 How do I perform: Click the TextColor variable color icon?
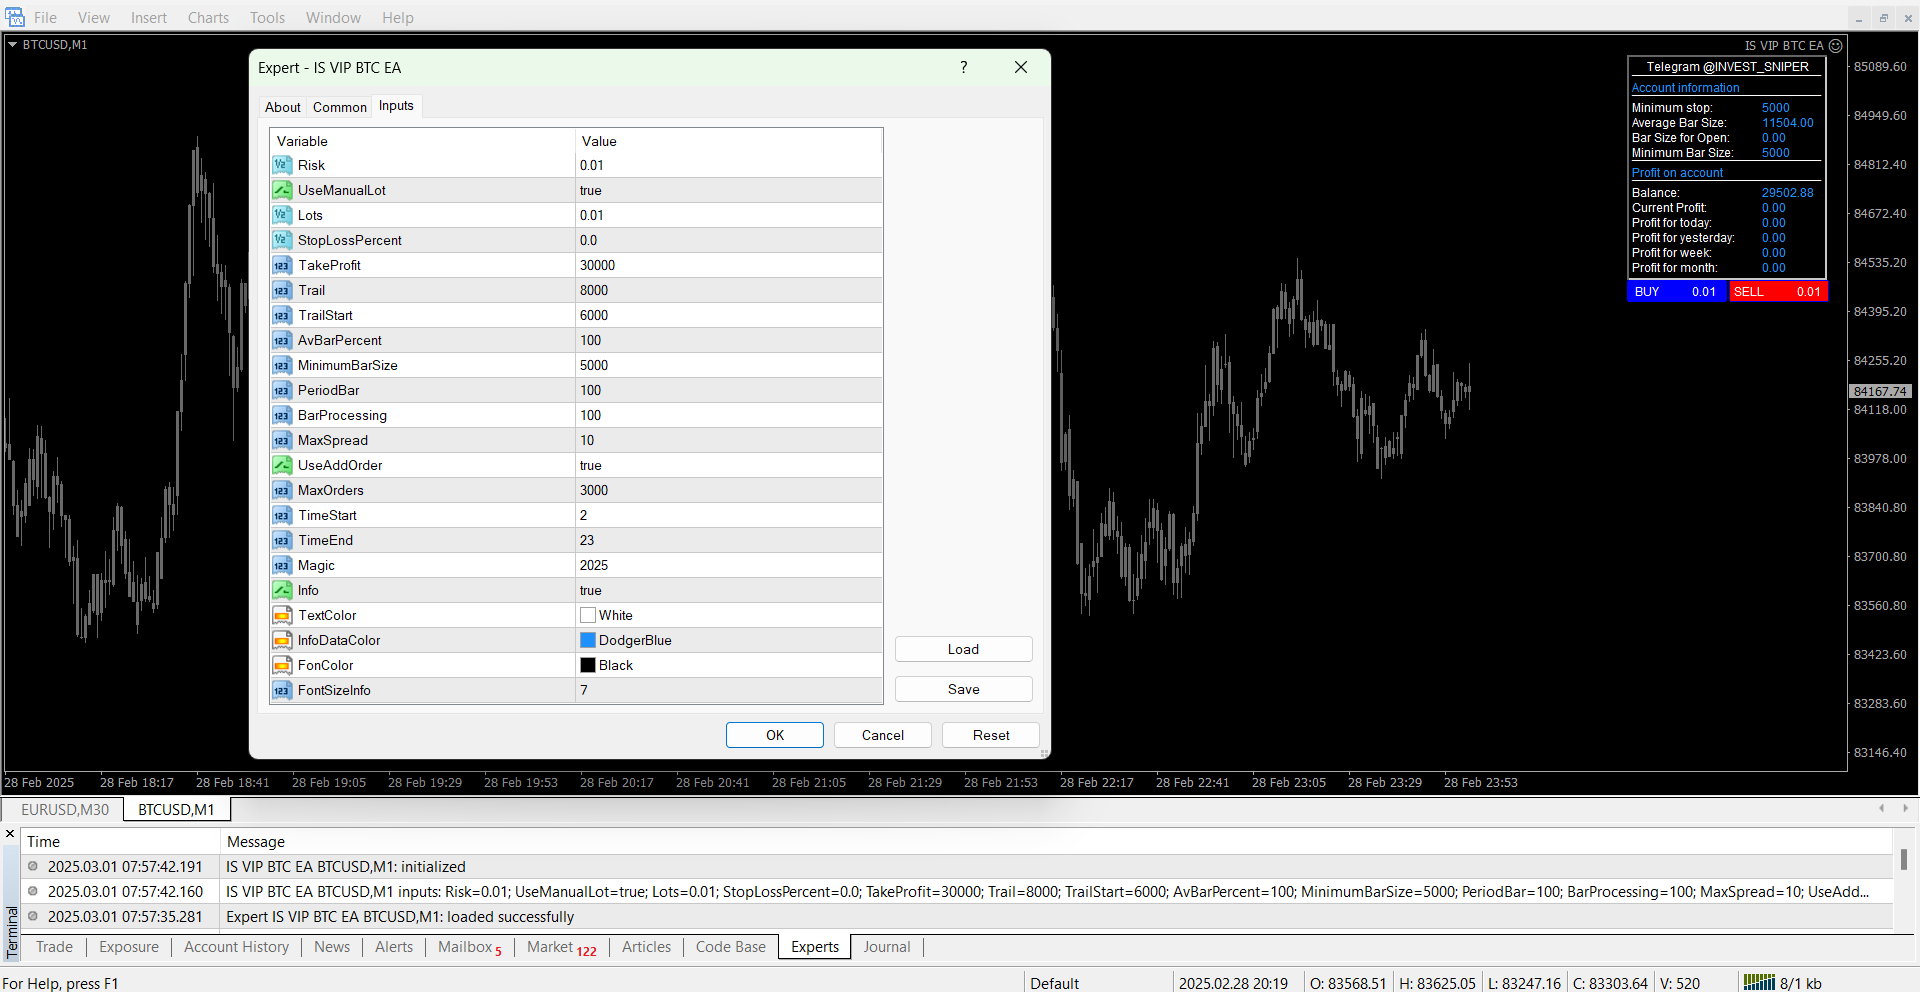(282, 615)
